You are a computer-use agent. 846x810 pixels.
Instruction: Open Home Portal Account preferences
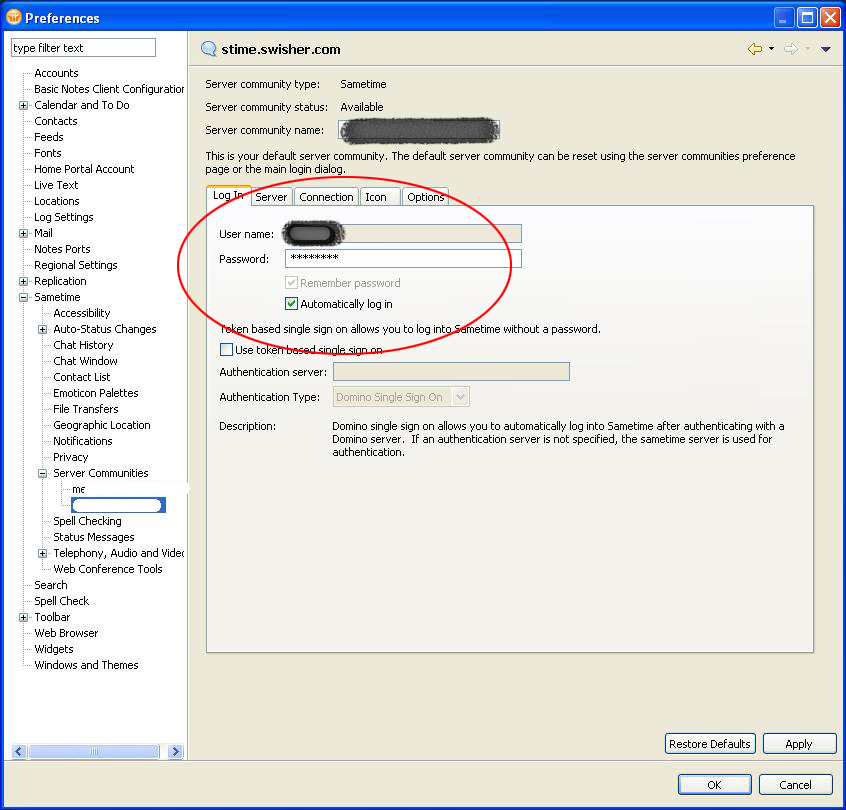[x=84, y=169]
